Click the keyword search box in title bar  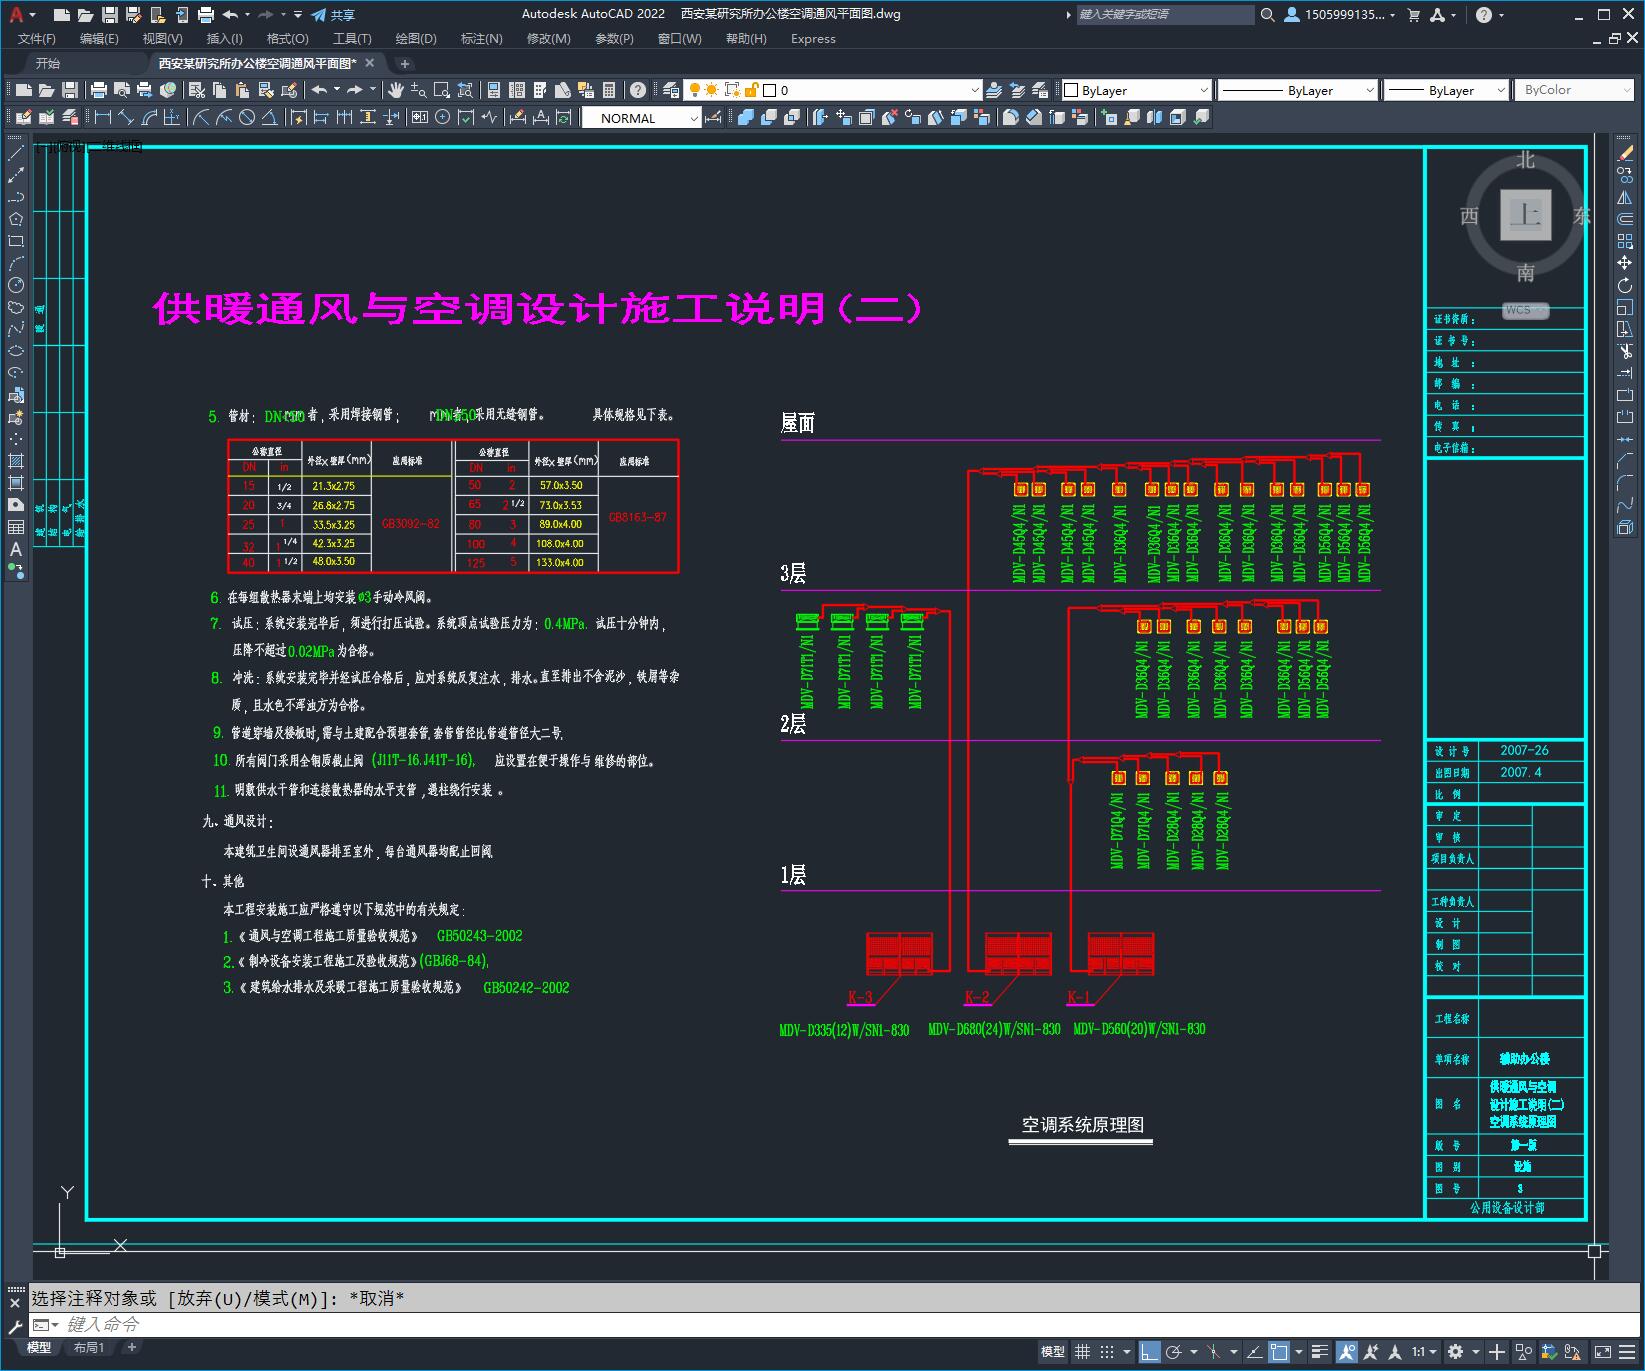[1164, 15]
